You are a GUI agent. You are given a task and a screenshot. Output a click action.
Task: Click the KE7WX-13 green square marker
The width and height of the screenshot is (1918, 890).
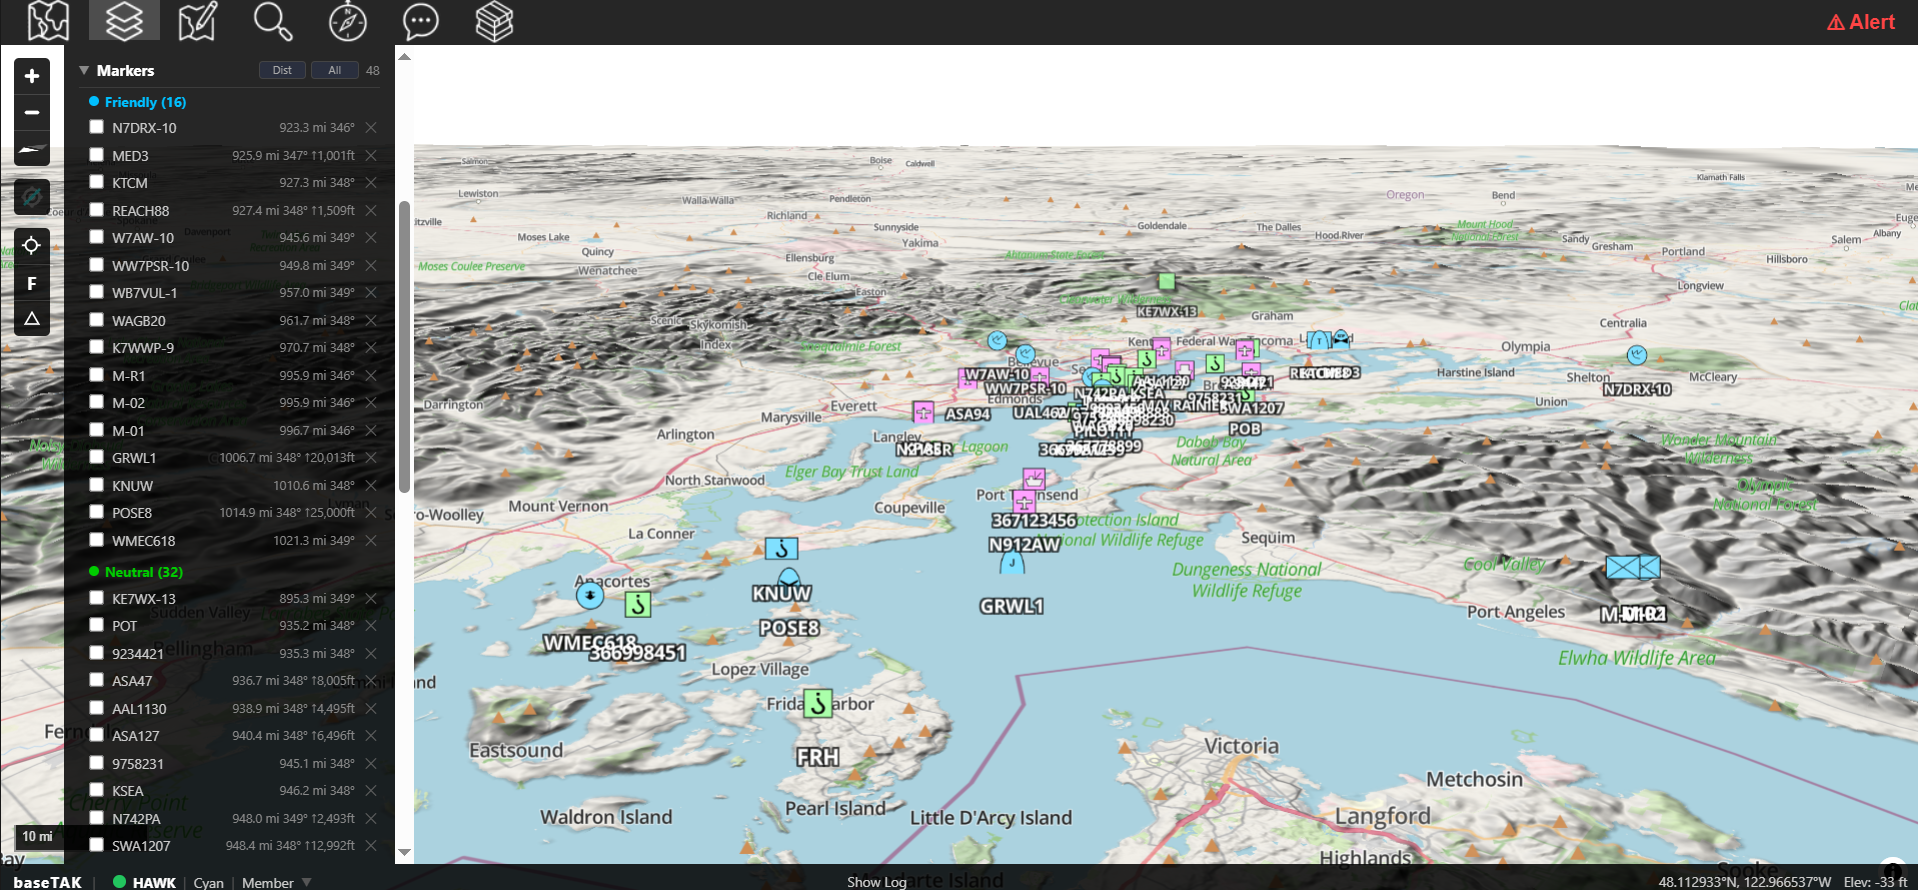pyautogui.click(x=1167, y=282)
